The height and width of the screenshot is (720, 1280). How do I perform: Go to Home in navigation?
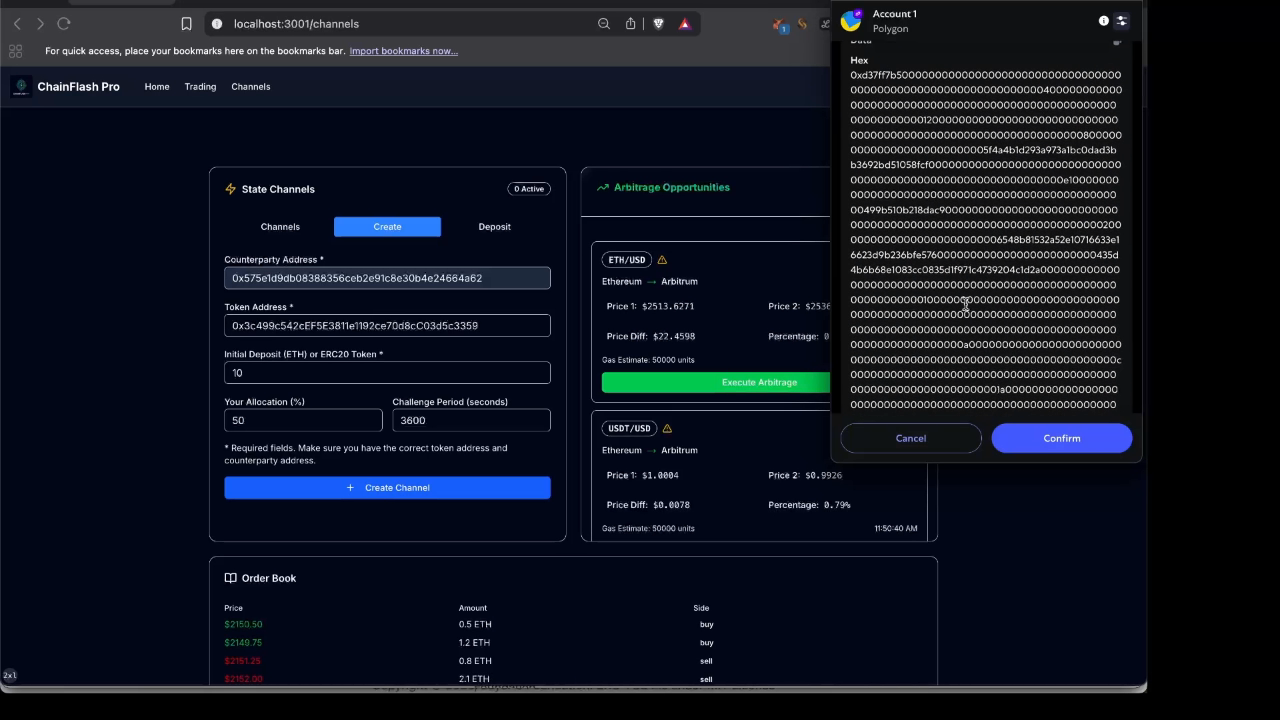click(157, 87)
